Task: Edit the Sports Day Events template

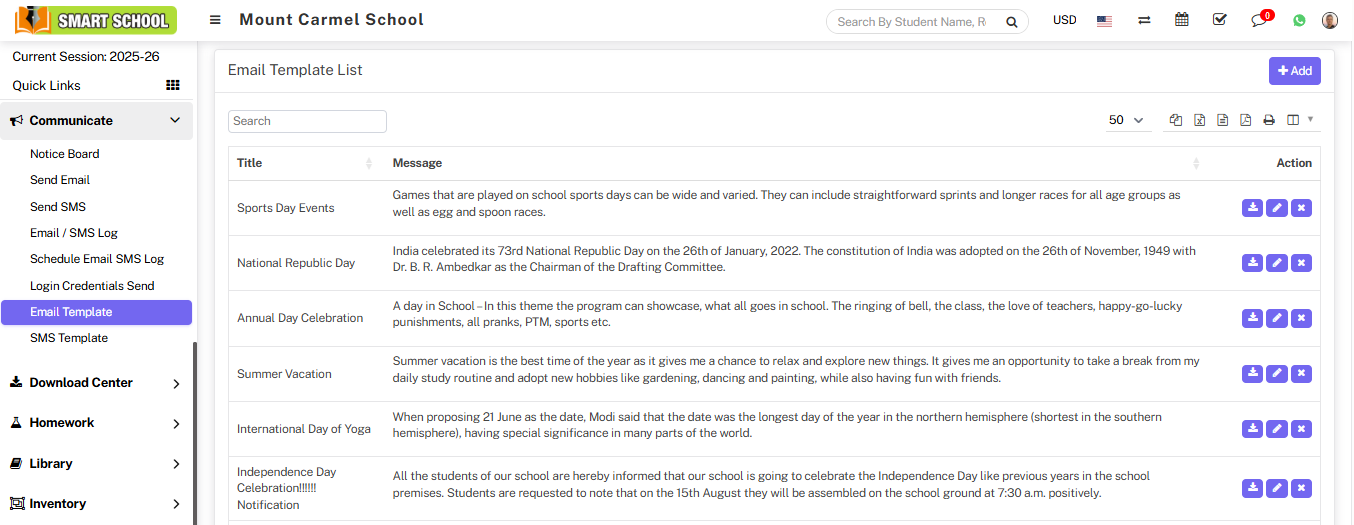Action: coord(1276,208)
